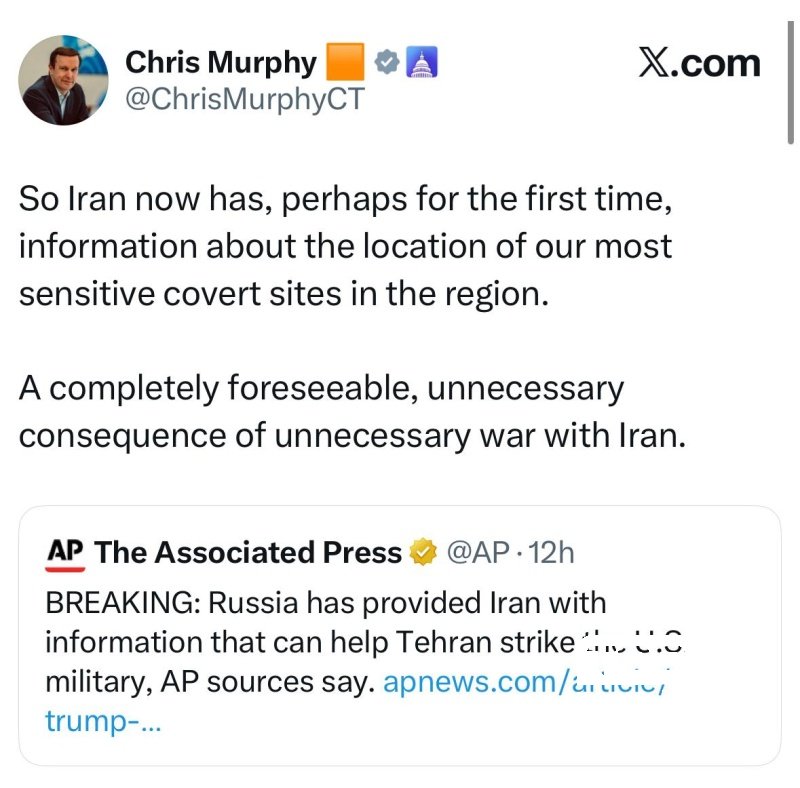Open the 12h timestamp on the quoted post
Image resolution: width=800 pixels, height=788 pixels.
pyautogui.click(x=553, y=552)
